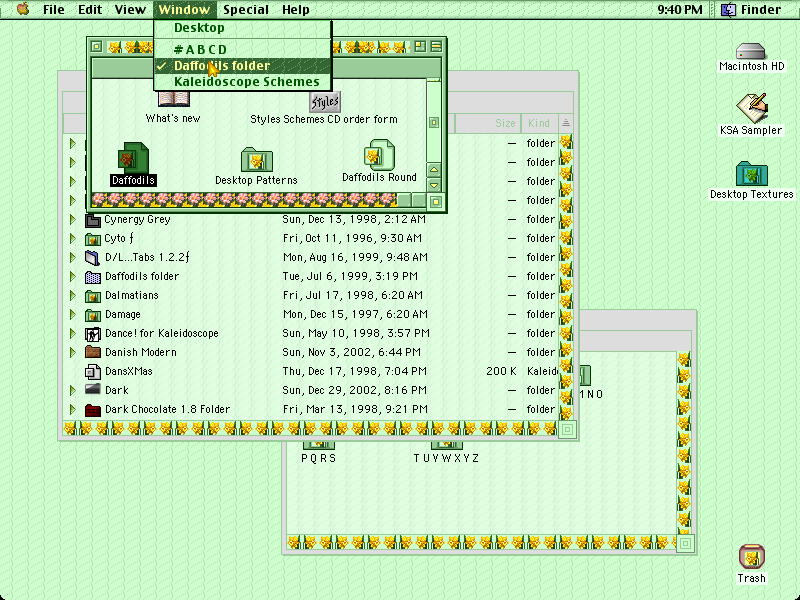Expand the Cyto ƒ folder triangle
The height and width of the screenshot is (600, 800).
72,239
